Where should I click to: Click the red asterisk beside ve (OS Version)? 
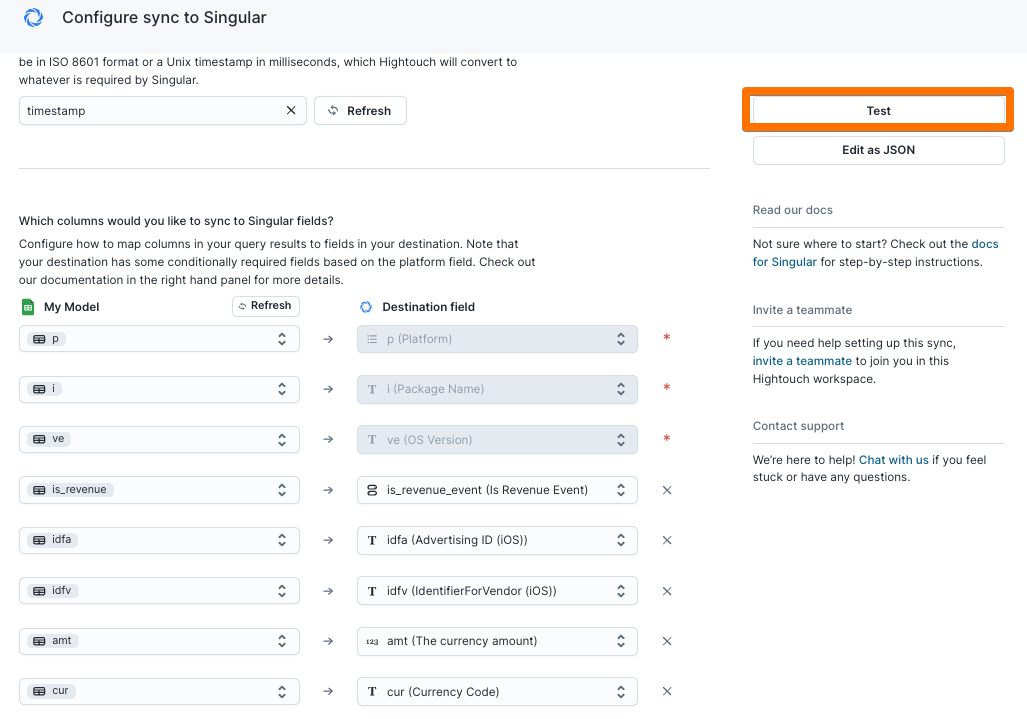[667, 438]
